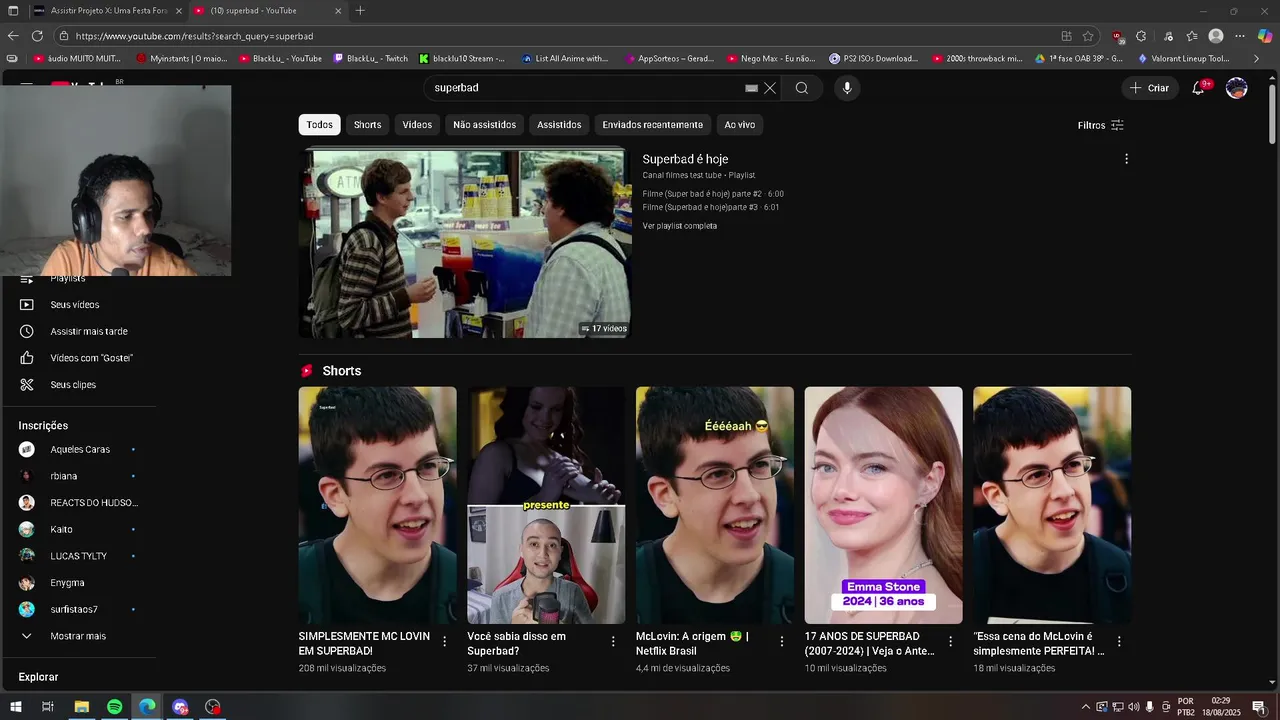Click the YouTube search magnifier button
This screenshot has height=720, width=1280.
pyautogui.click(x=801, y=88)
